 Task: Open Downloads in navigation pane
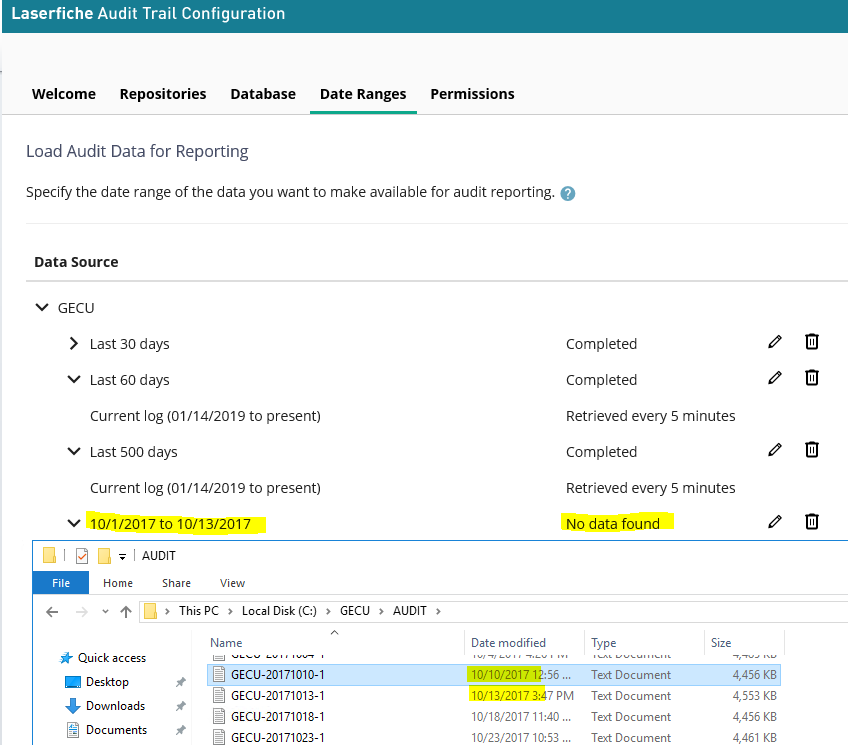coord(115,706)
